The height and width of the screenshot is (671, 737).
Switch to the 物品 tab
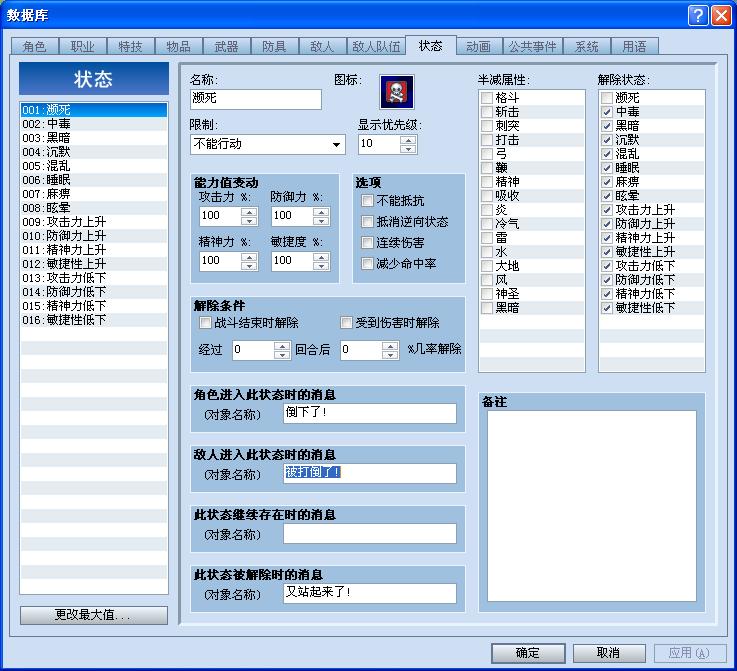pos(178,47)
